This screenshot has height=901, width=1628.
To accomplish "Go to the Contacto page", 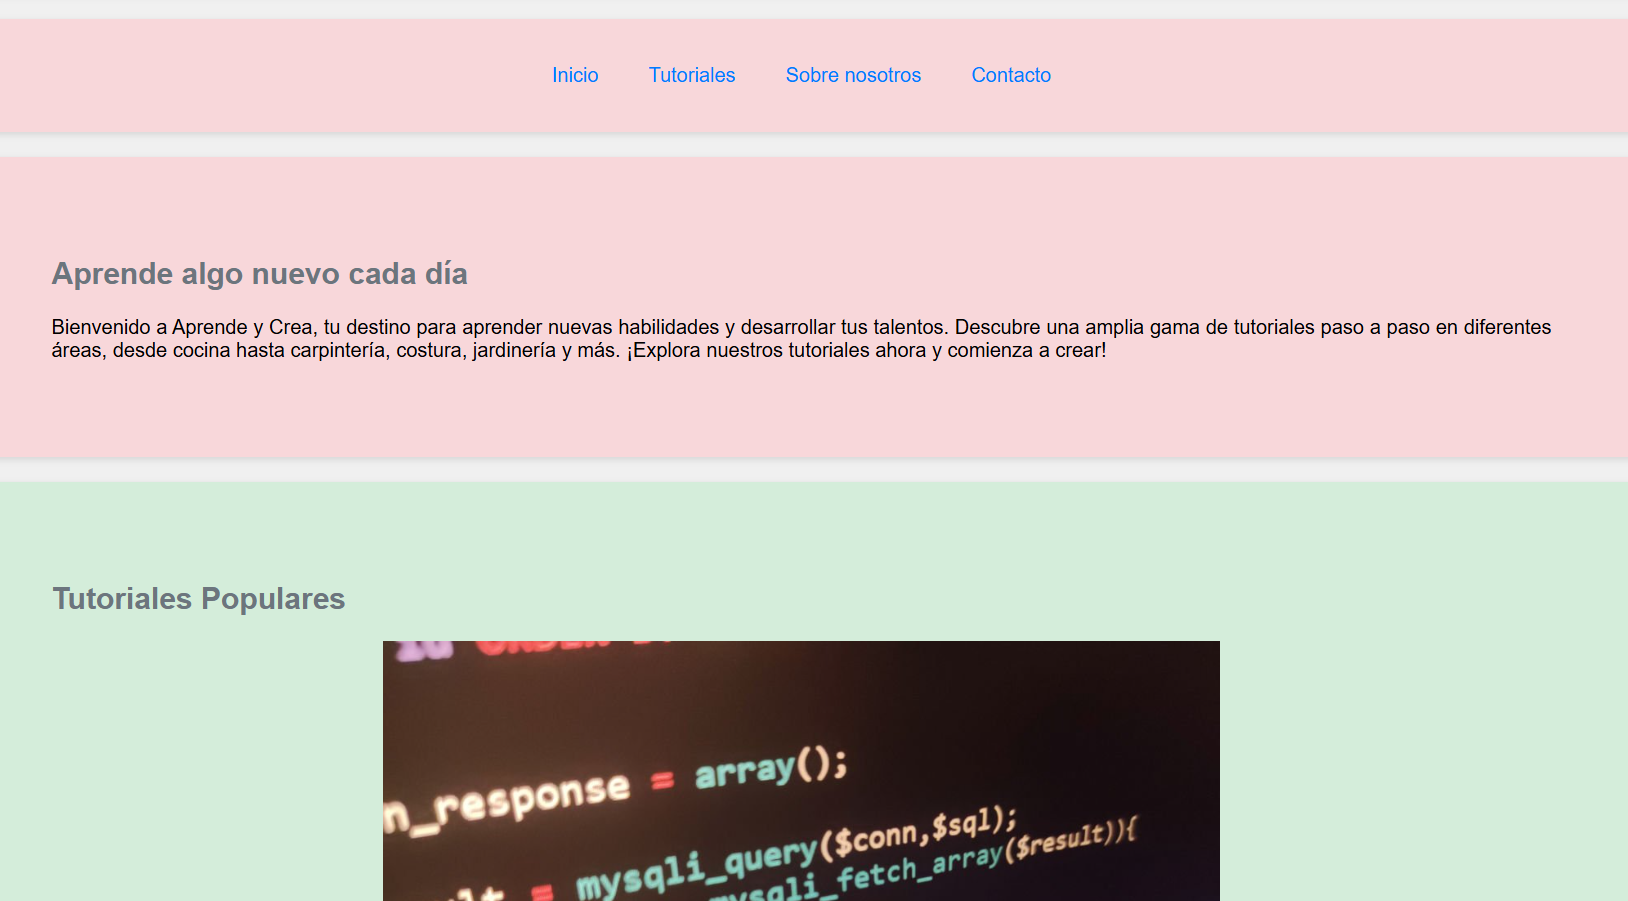I will click(x=1011, y=75).
